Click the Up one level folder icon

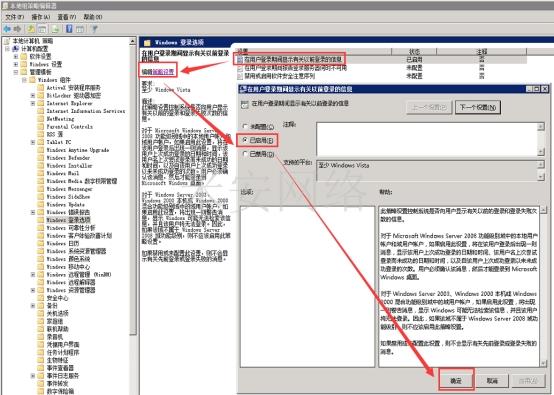coord(31,29)
